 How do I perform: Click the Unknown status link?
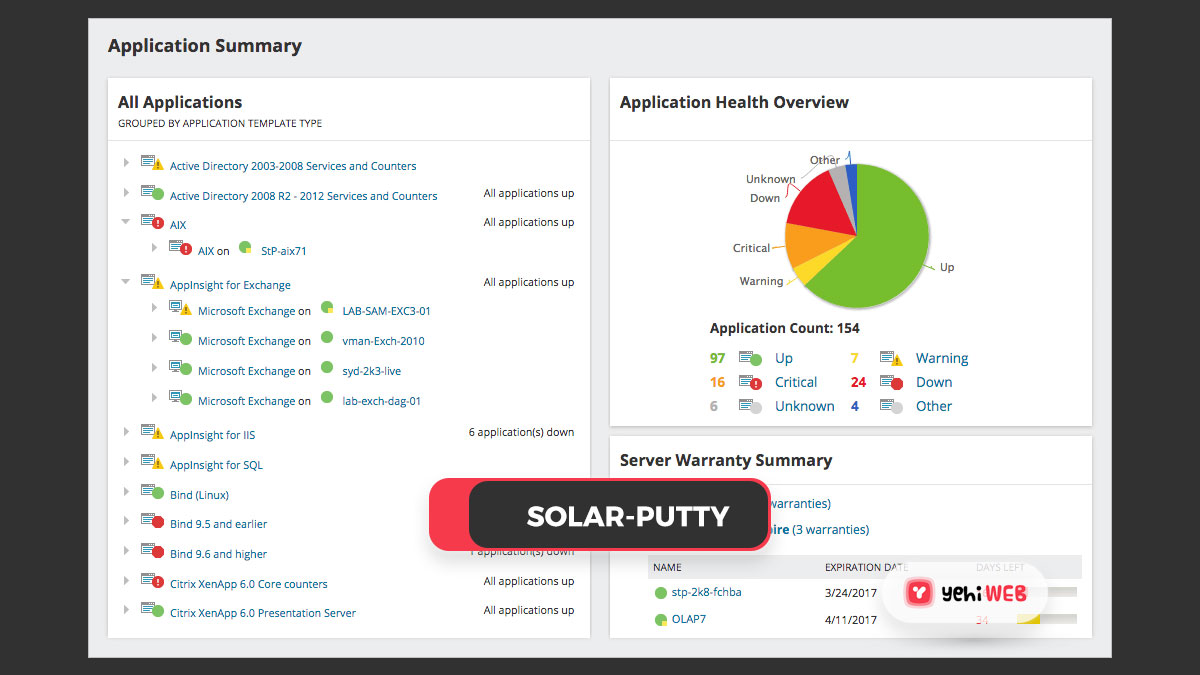coord(804,406)
